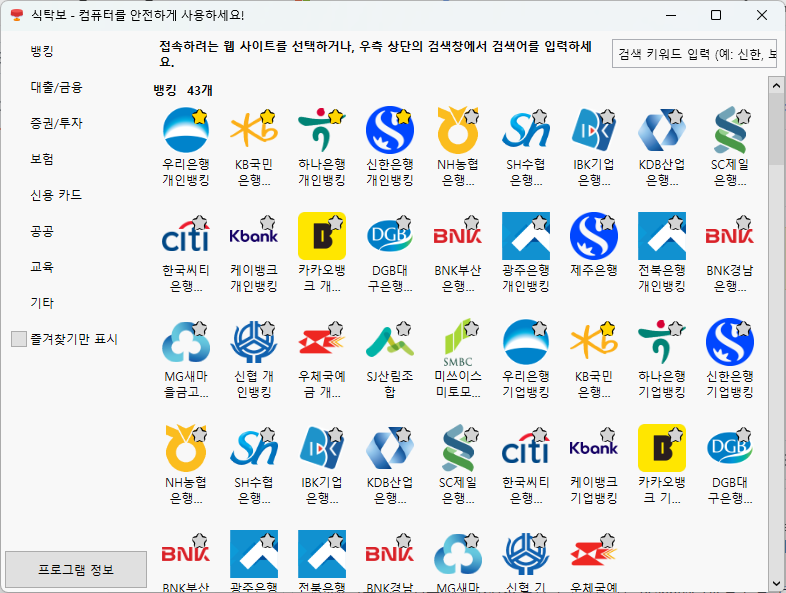Open 우리은행 개인뱅킹 bank icon
The width and height of the screenshot is (786, 593).
[185, 130]
